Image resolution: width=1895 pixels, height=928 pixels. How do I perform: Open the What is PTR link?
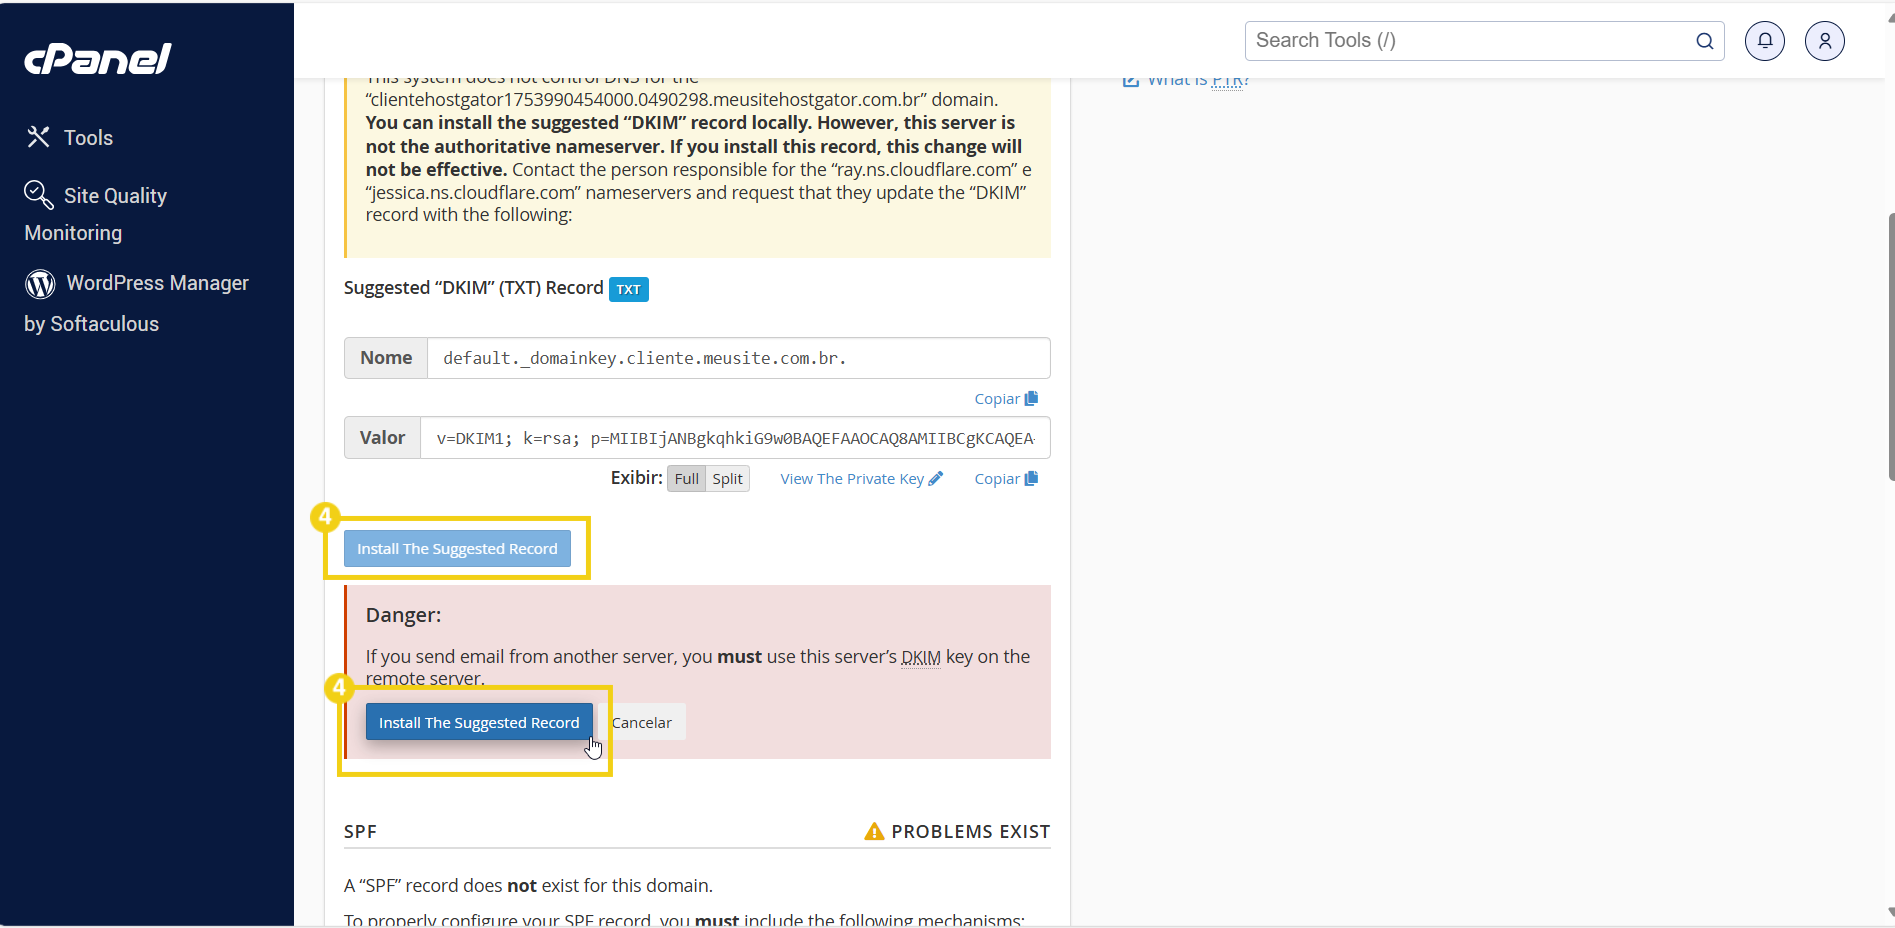coord(1197,81)
